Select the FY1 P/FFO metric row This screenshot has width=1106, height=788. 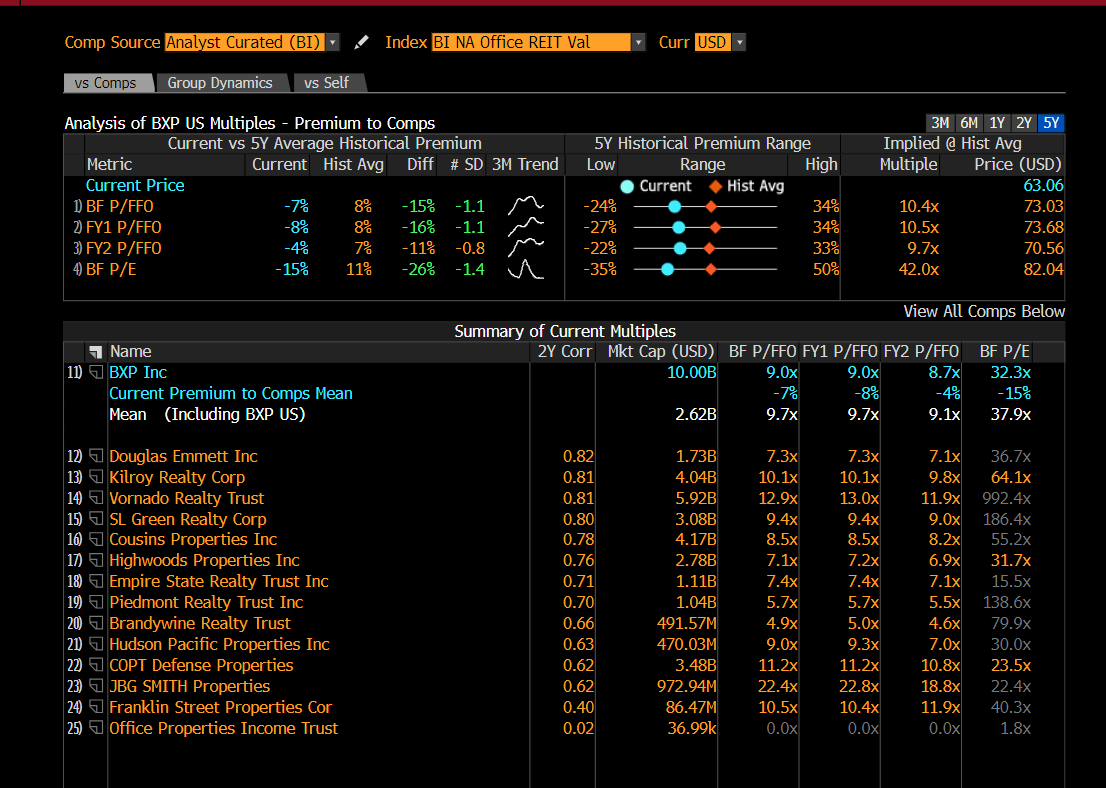pyautogui.click(x=564, y=227)
